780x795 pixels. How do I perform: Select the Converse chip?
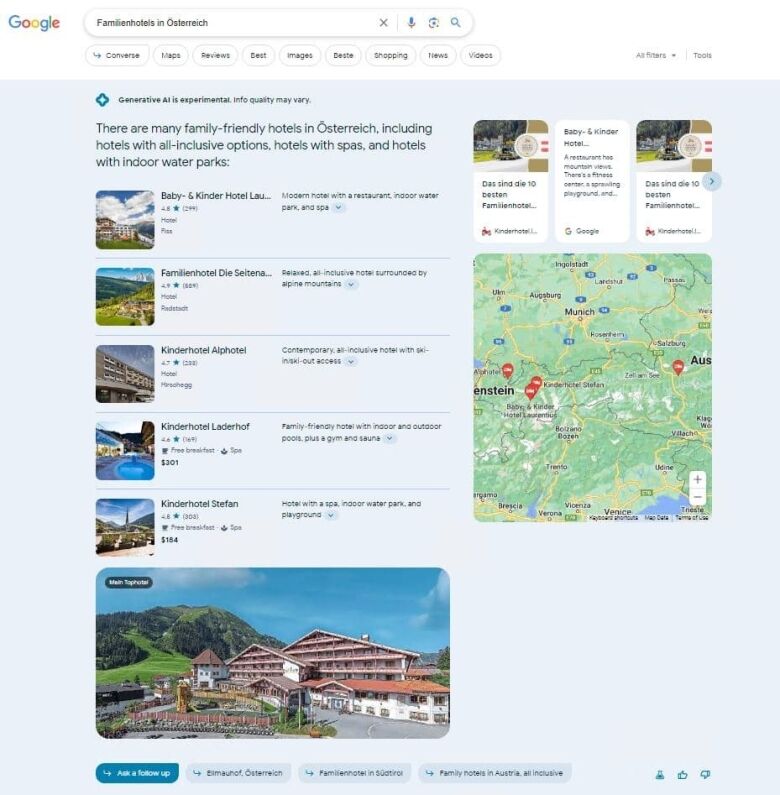point(117,55)
